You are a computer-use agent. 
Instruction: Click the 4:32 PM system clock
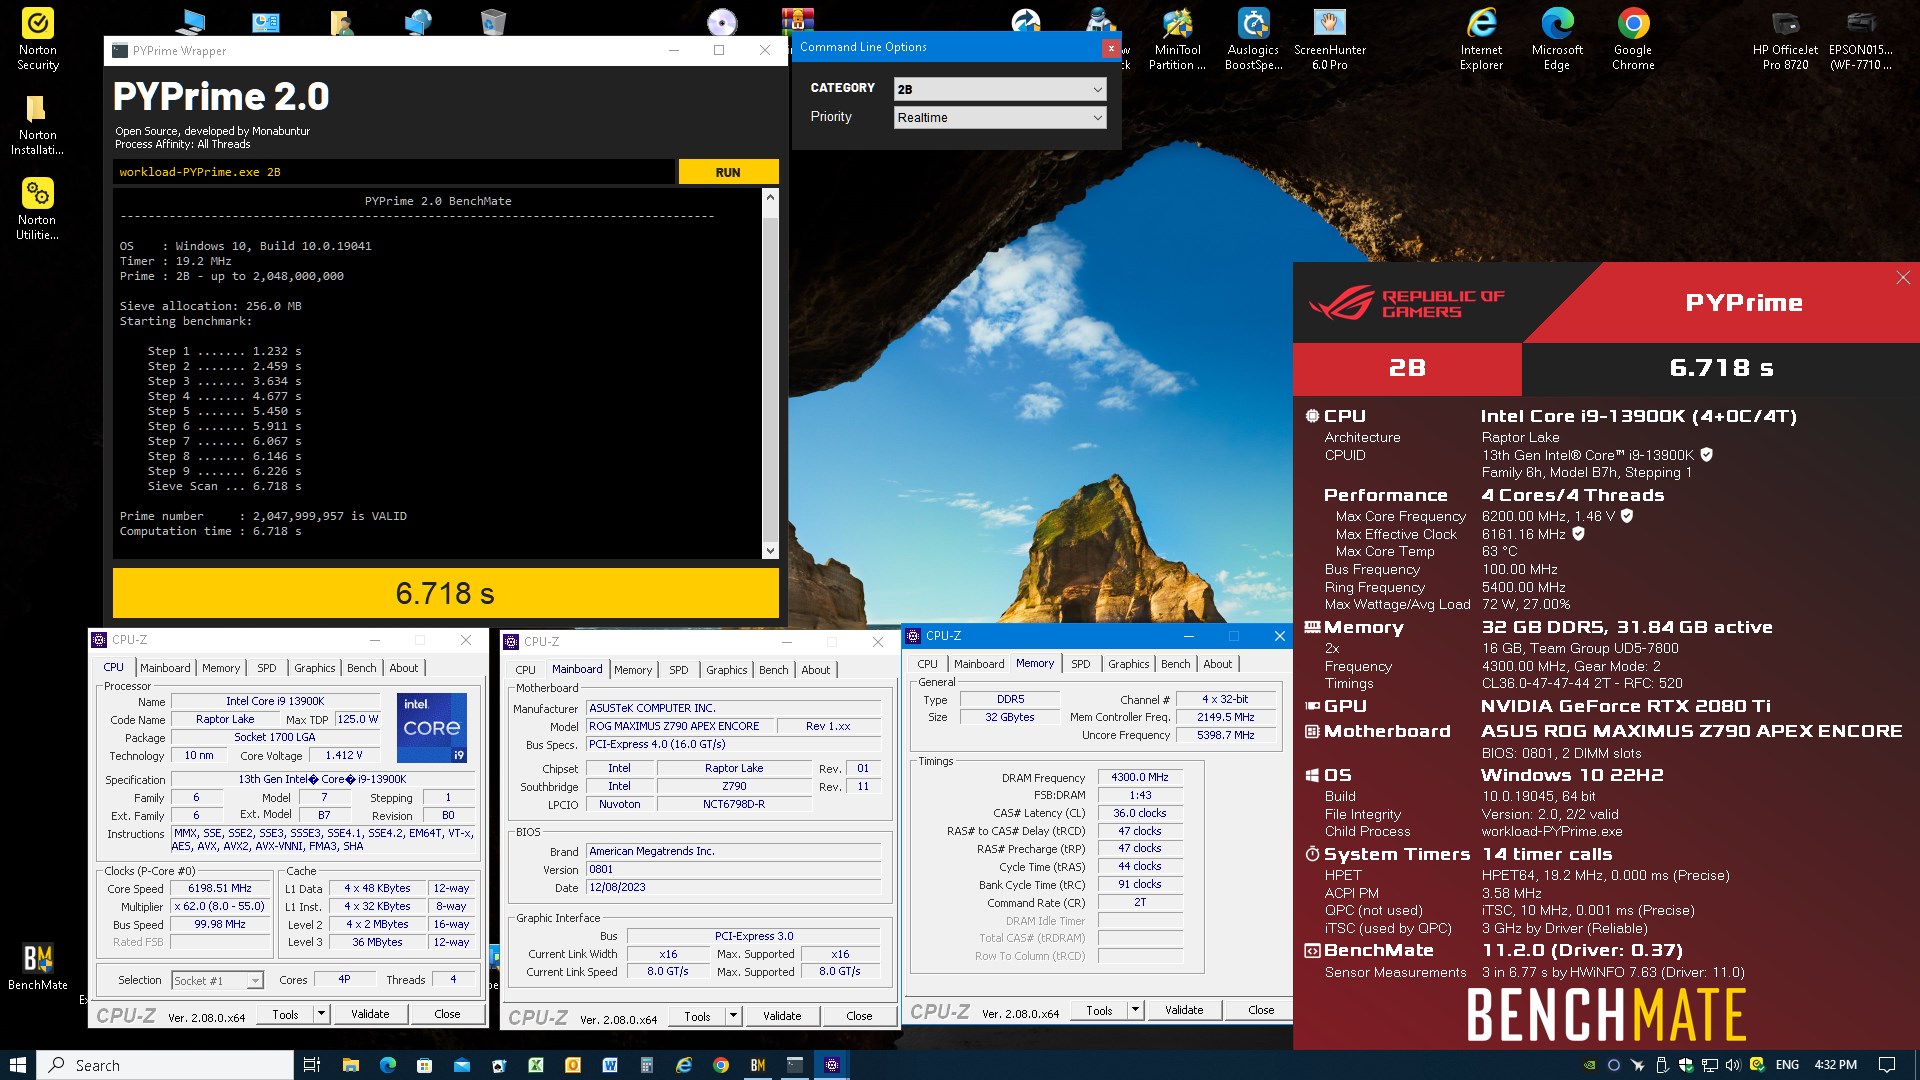click(x=1835, y=1065)
